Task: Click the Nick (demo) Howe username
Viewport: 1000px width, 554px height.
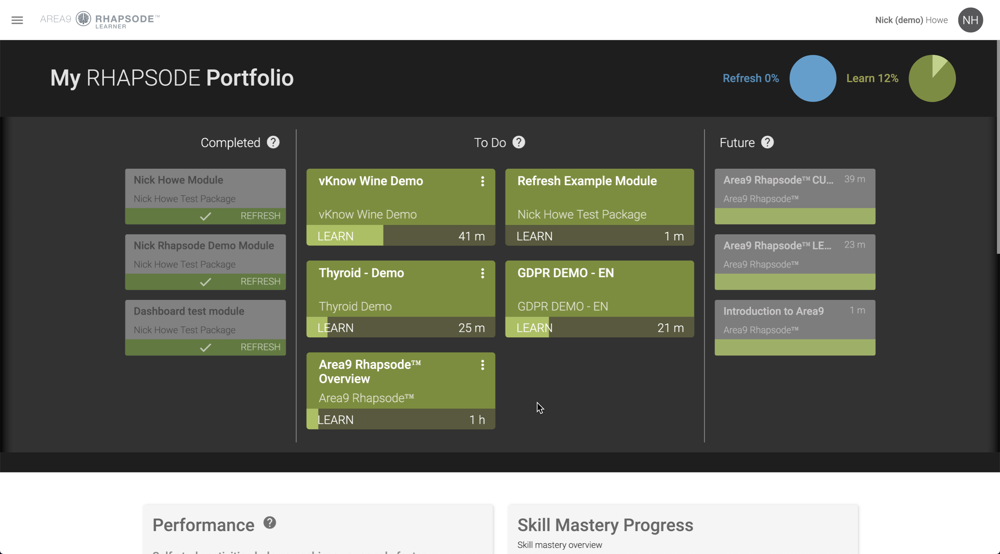Action: [911, 20]
